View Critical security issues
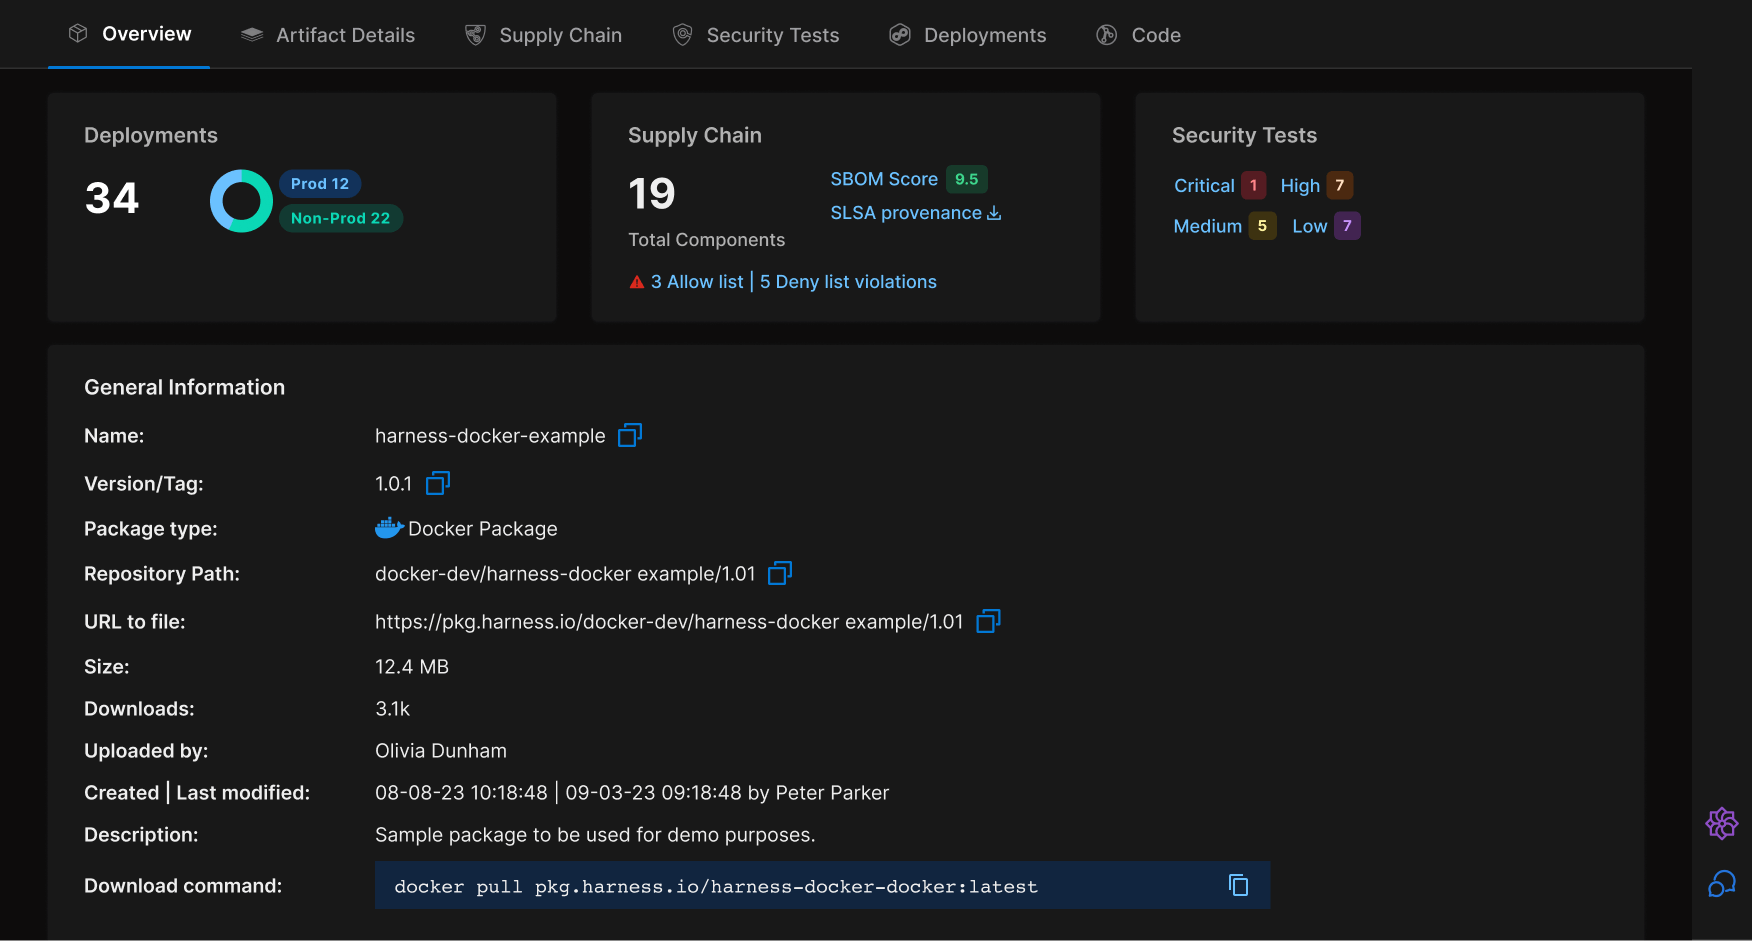The image size is (1752, 941). 1204,185
